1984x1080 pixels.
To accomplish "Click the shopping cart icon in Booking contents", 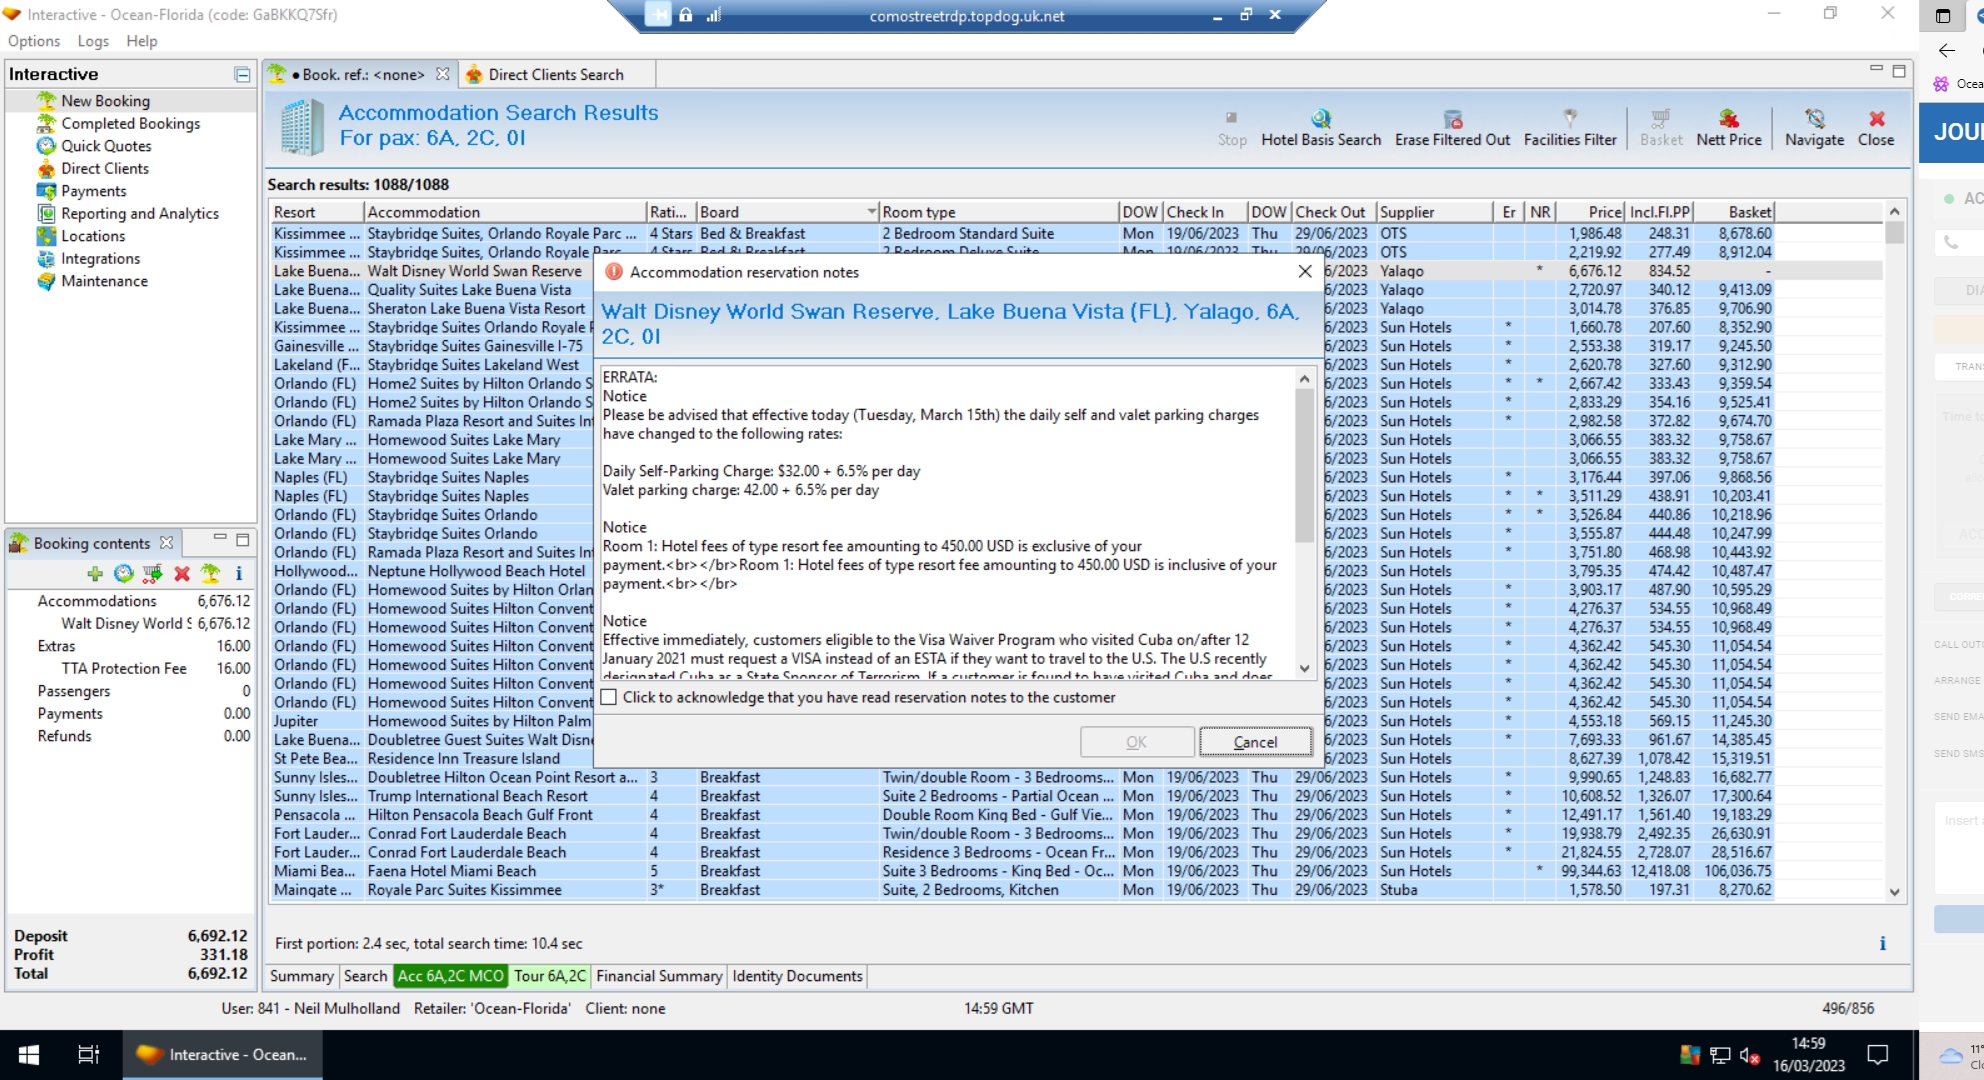I will pos(152,573).
